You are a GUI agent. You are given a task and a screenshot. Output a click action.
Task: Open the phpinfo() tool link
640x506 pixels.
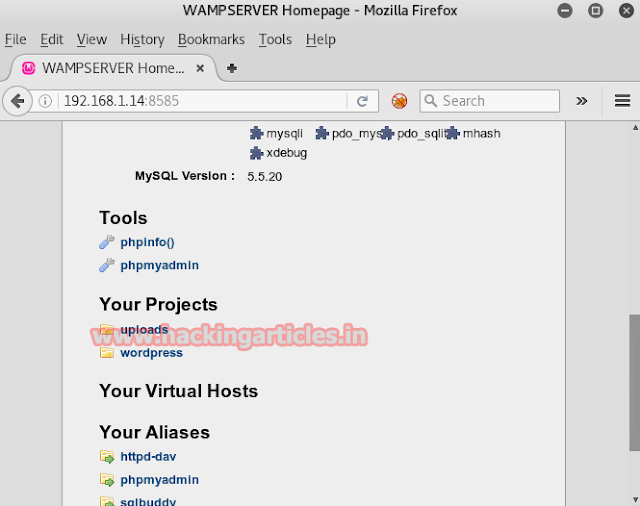(x=147, y=242)
